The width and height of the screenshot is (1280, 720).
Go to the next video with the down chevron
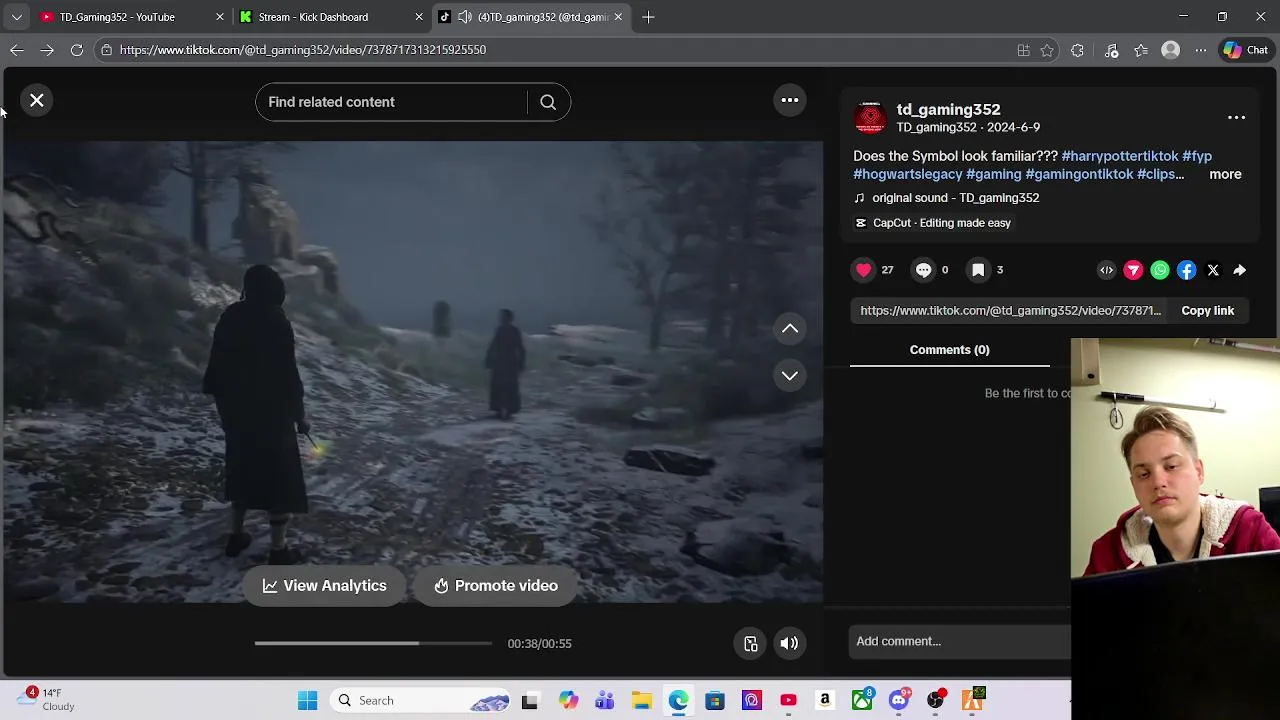pos(790,376)
